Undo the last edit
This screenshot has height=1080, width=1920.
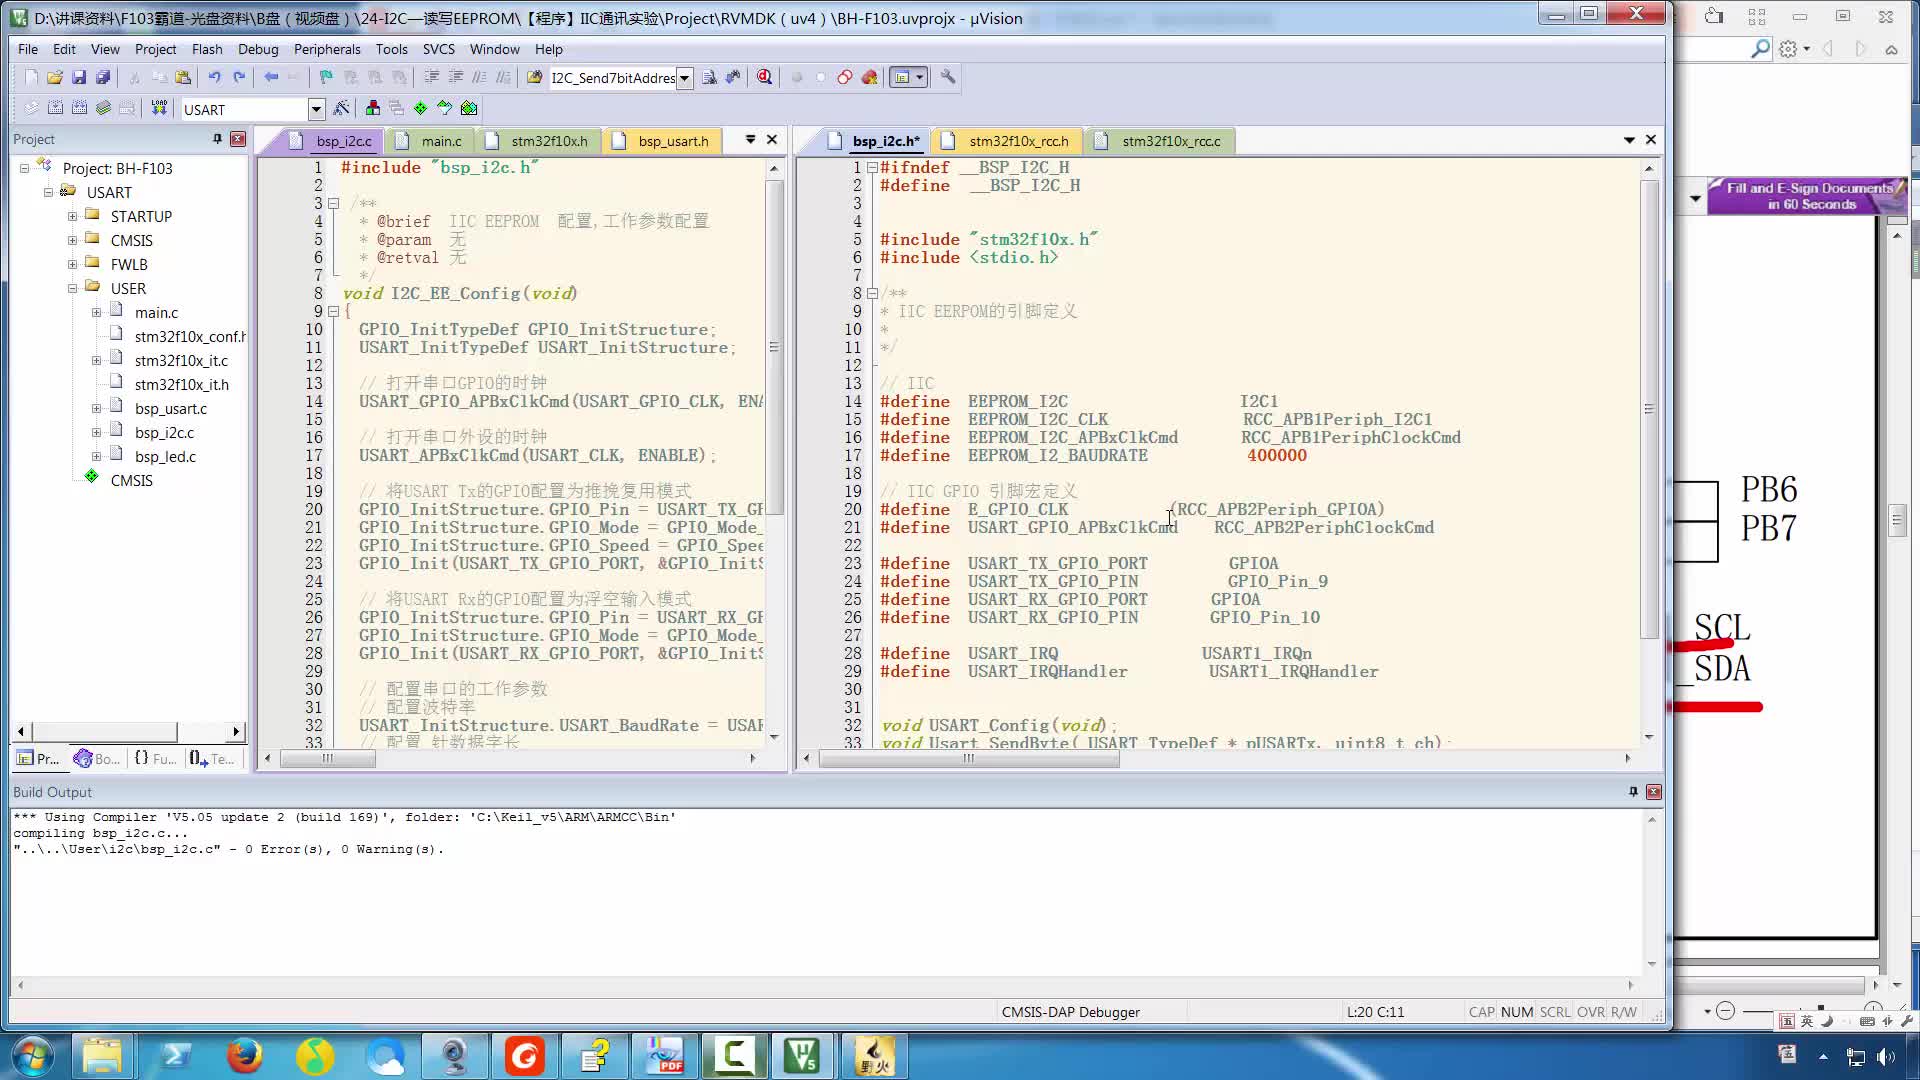214,77
